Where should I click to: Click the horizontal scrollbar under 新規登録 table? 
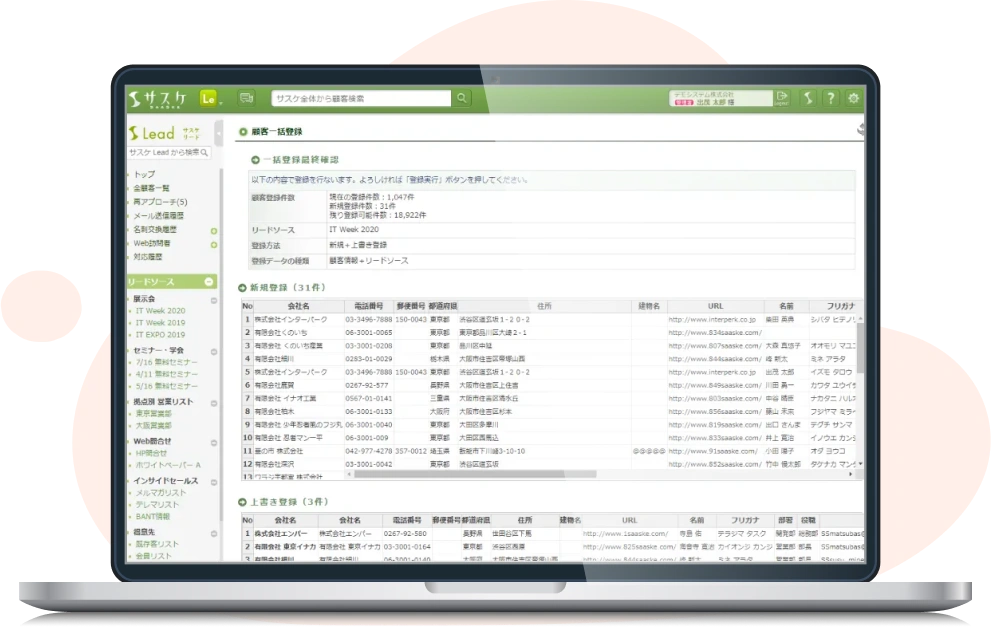click(x=500, y=474)
